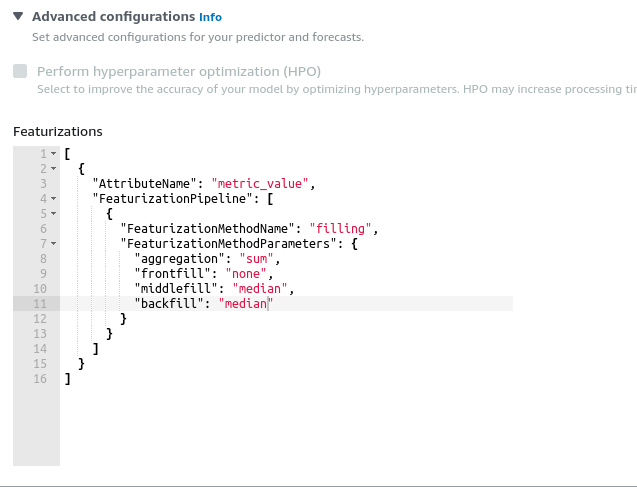
Task: Fold the code at line 1 arrow
Action: pyautogui.click(x=54, y=154)
